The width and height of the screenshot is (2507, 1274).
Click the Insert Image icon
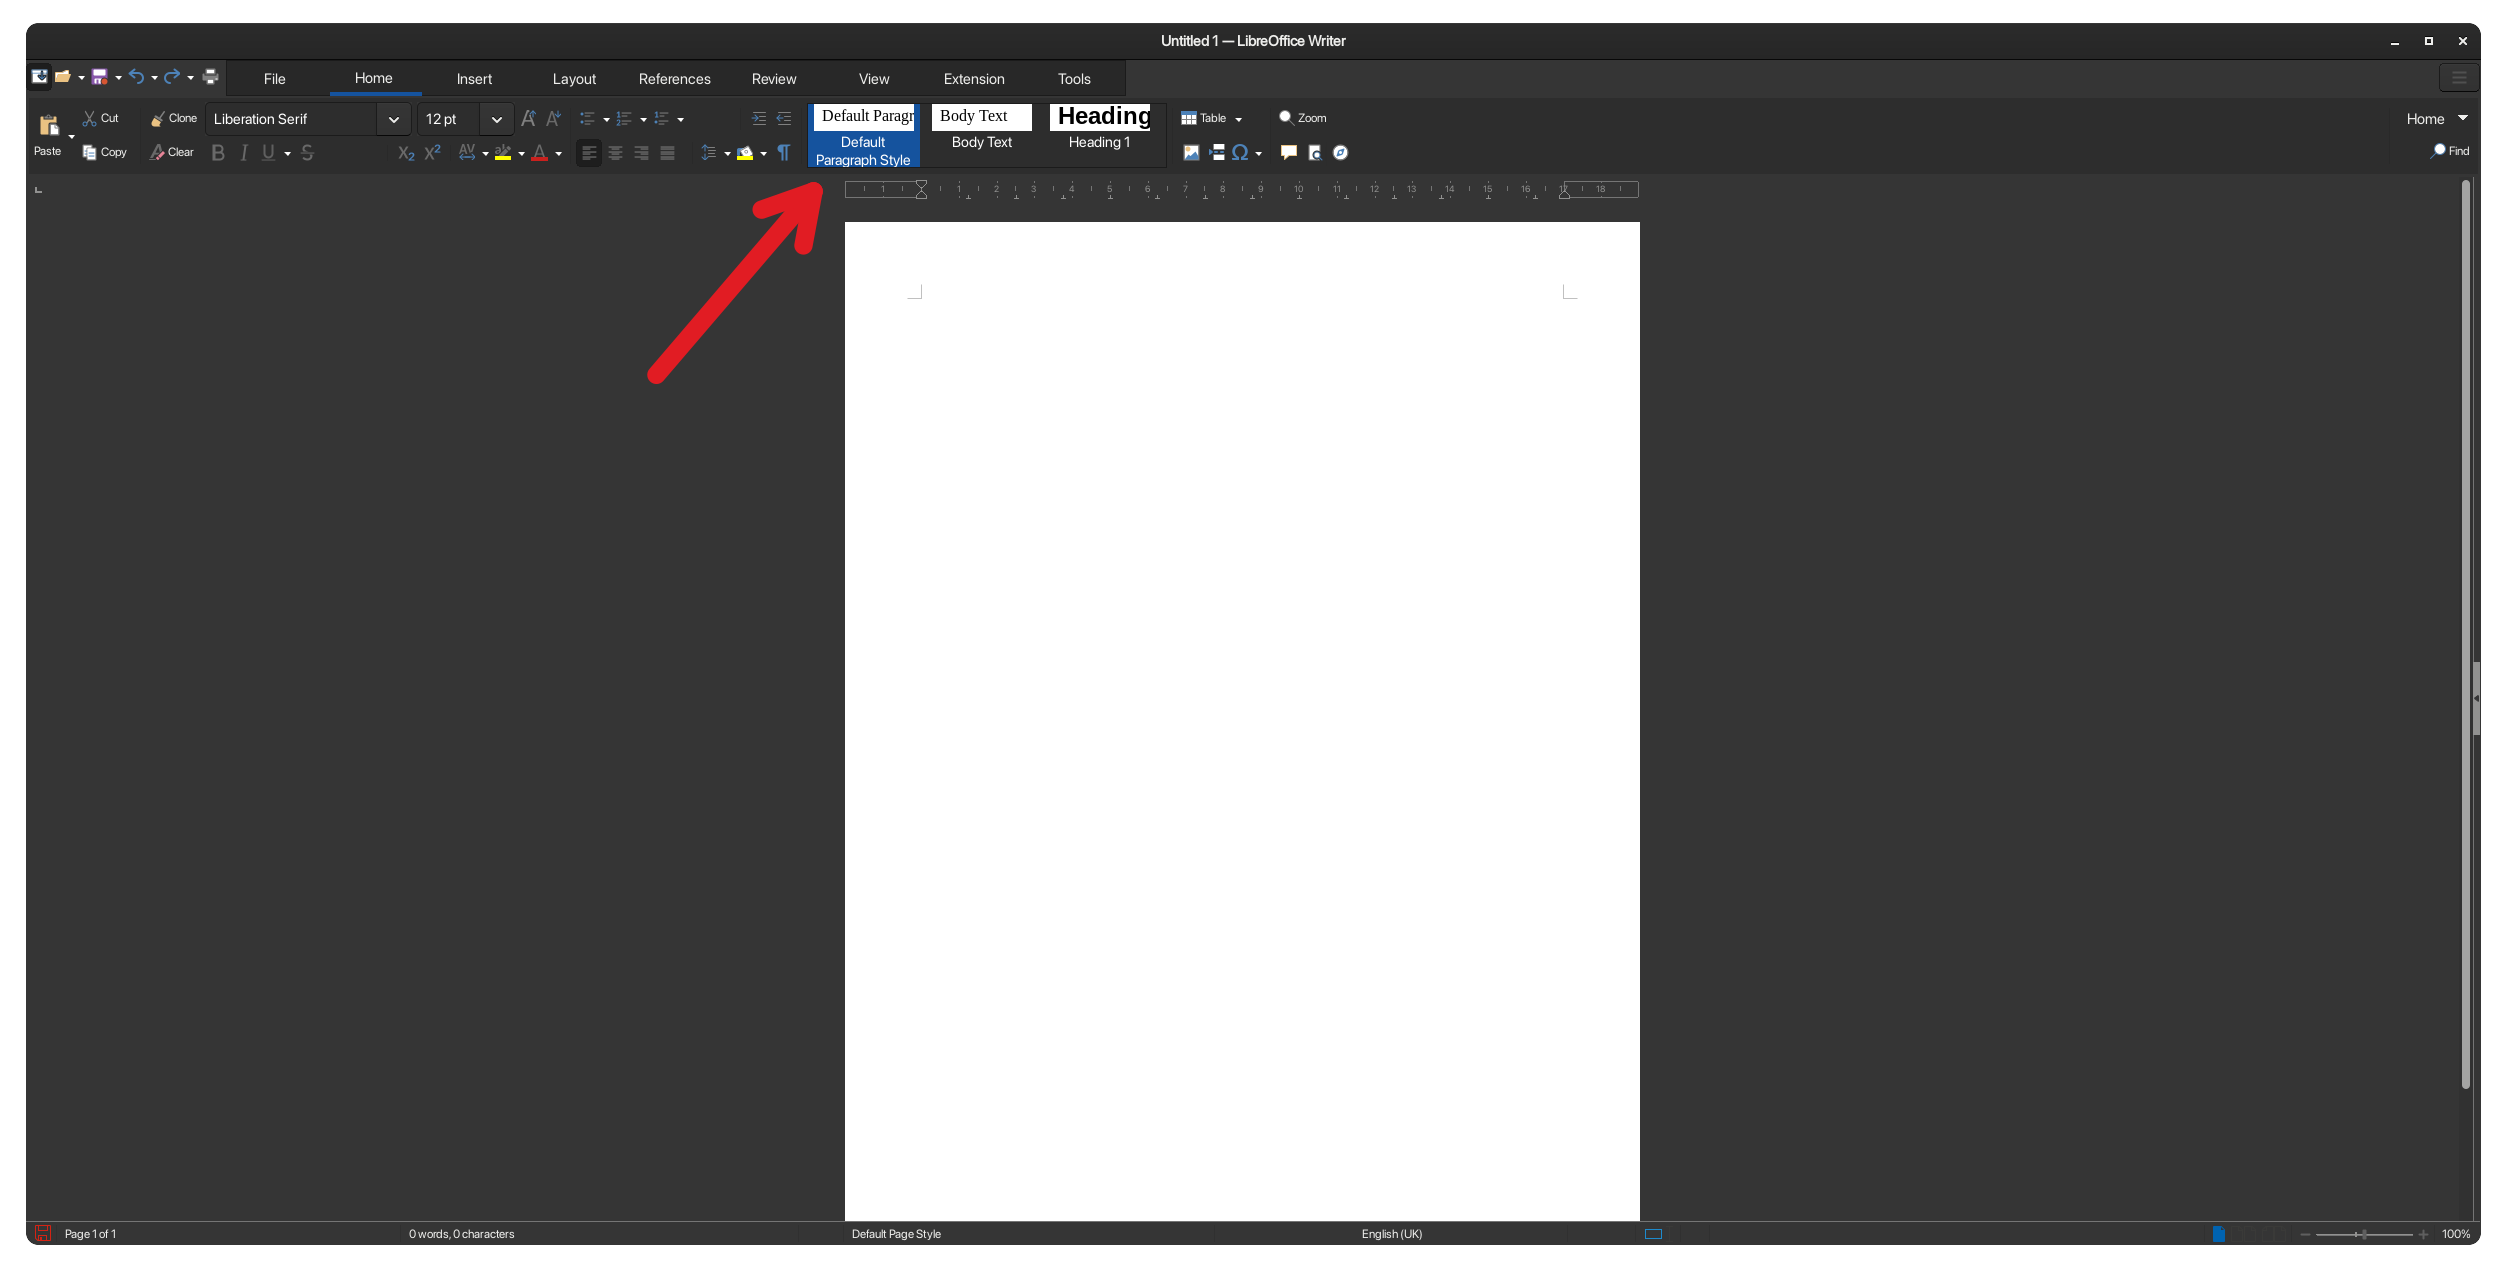click(x=1191, y=153)
